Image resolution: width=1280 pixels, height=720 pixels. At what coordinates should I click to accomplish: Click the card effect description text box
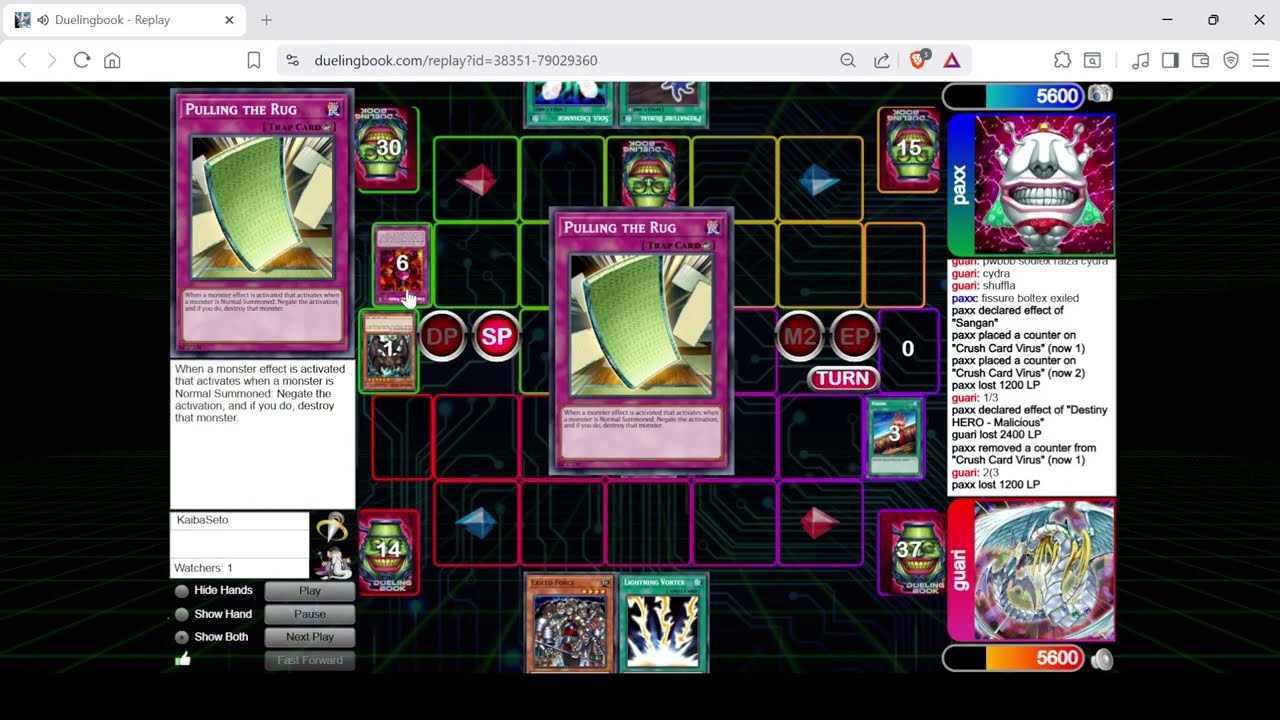[262, 434]
